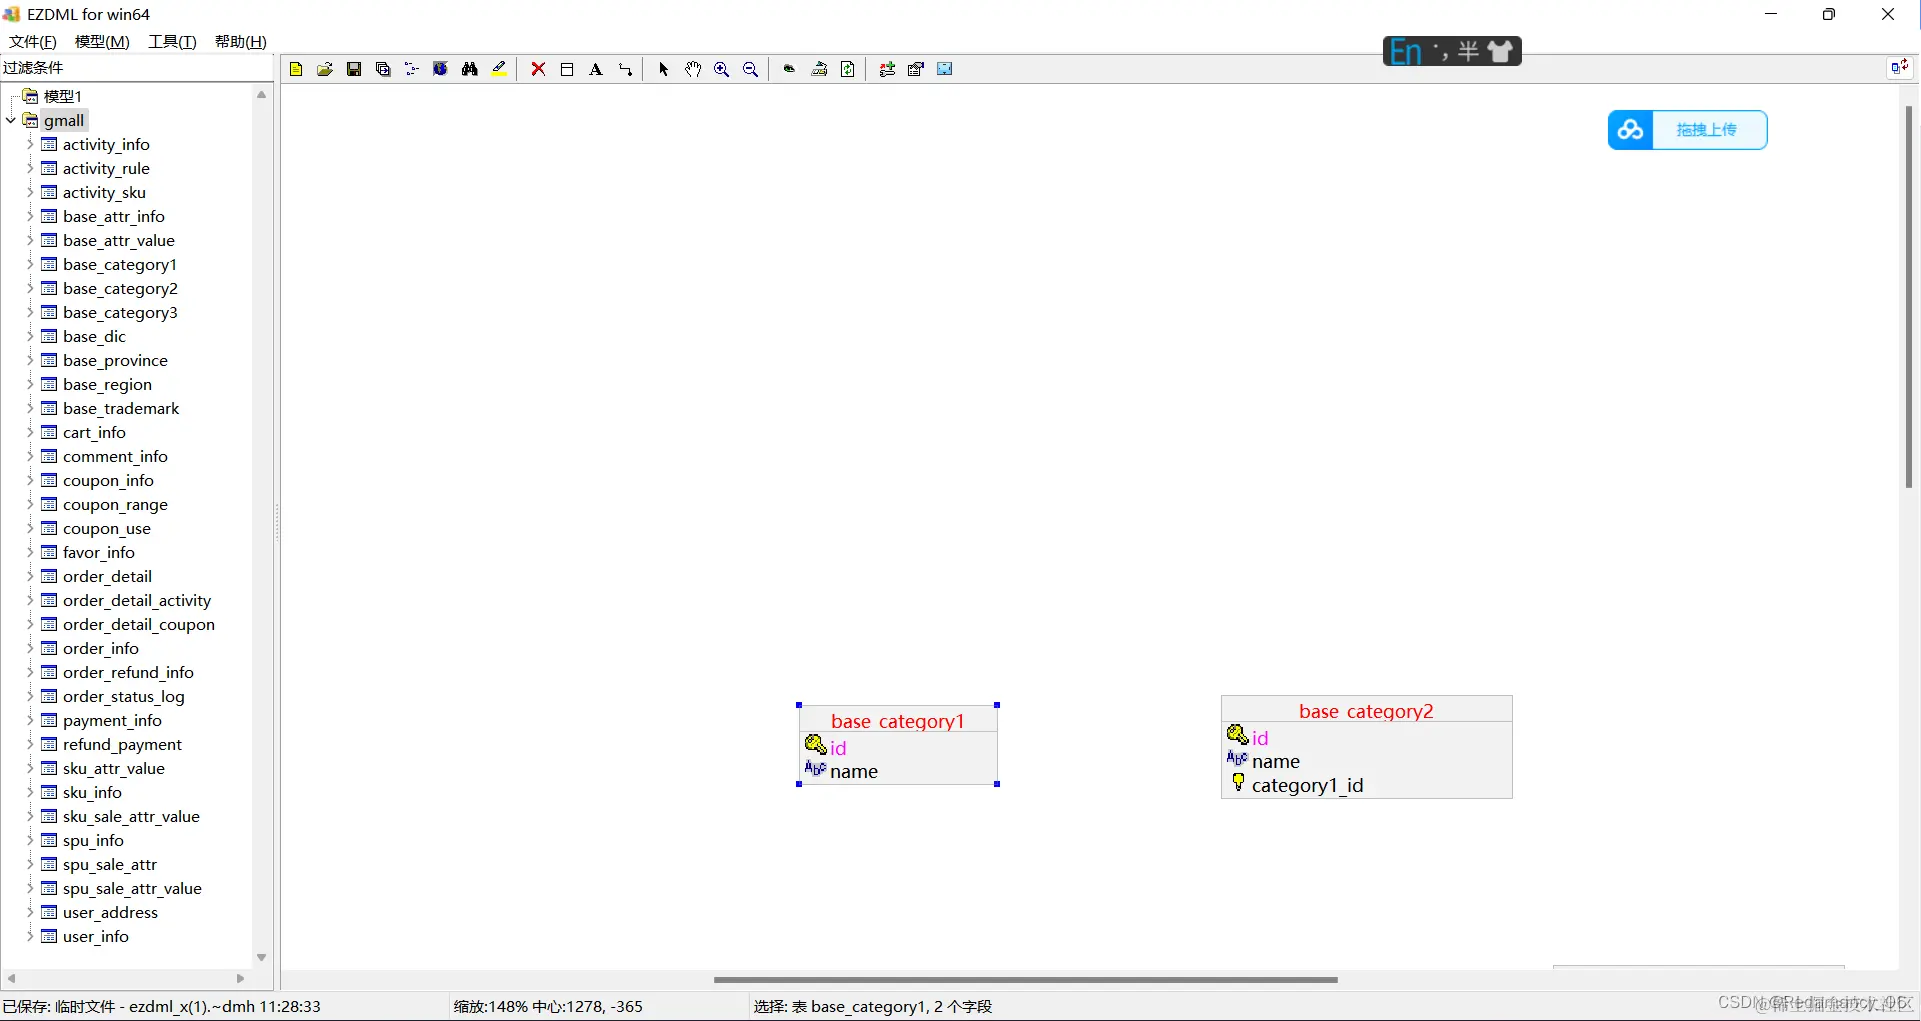The height and width of the screenshot is (1021, 1921).
Task: Save the model with floppy disk icon
Action: (x=354, y=69)
